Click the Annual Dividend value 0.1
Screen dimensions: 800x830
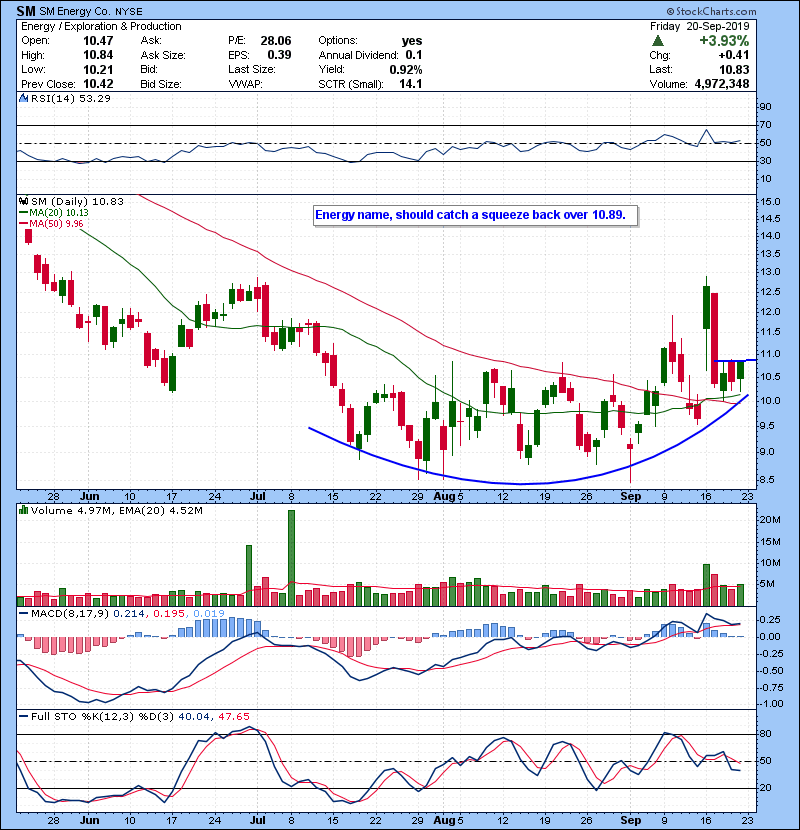click(x=414, y=55)
